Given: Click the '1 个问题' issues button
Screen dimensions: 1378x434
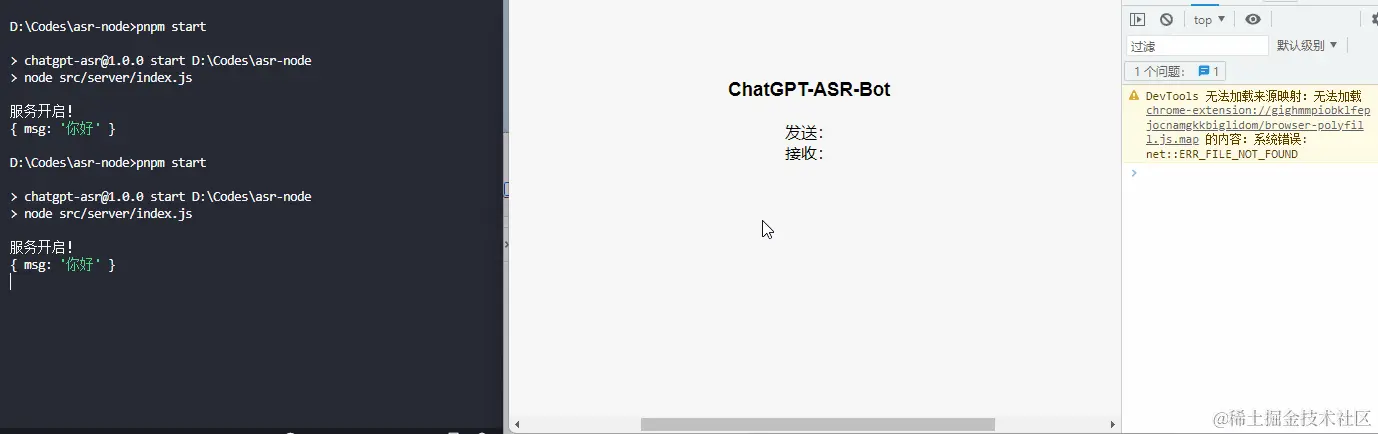Looking at the screenshot, I should tap(1175, 71).
